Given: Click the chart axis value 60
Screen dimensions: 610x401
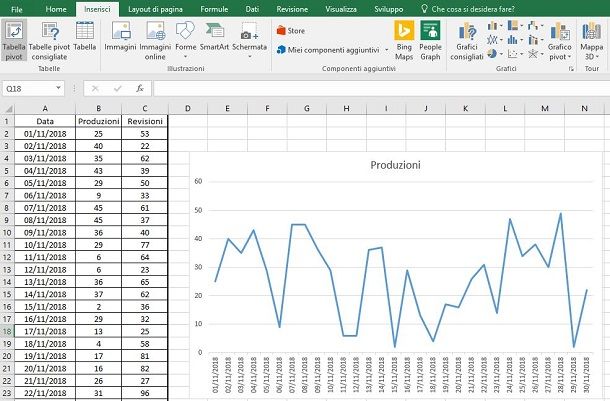Looking at the screenshot, I should (198, 181).
